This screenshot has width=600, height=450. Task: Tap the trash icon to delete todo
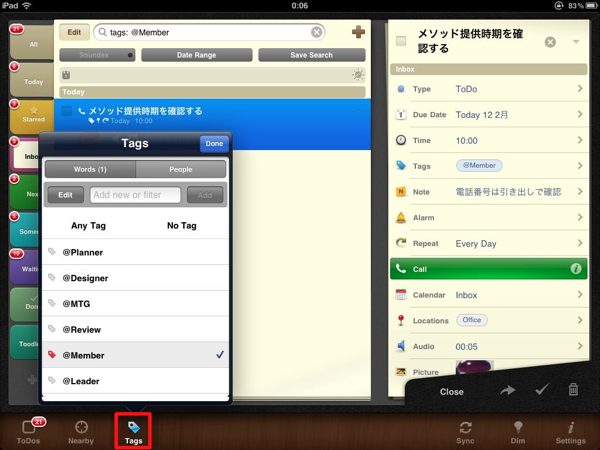(573, 390)
